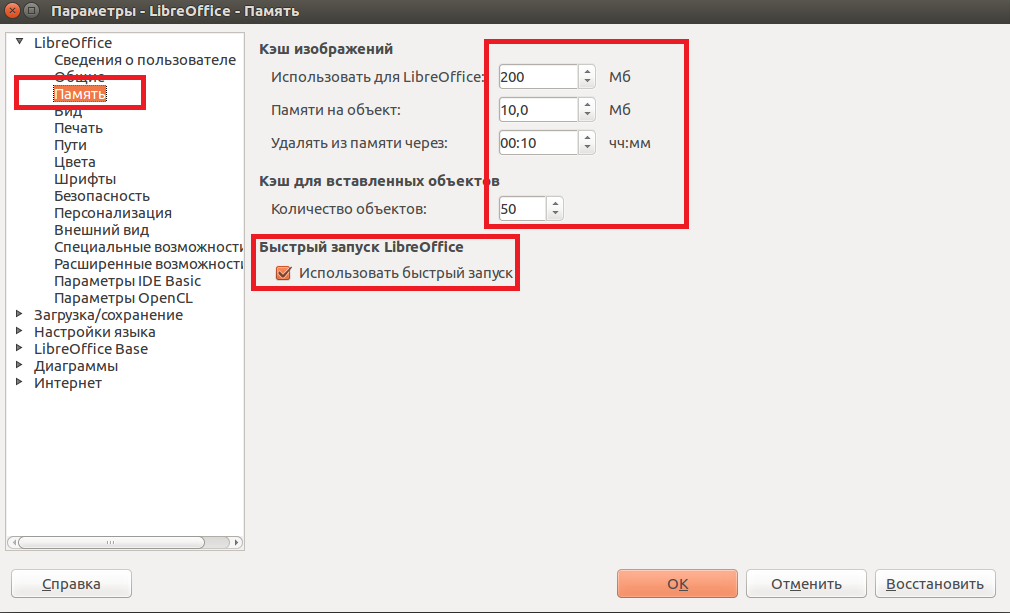1010x613 pixels.
Task: Collapse the LibreOffice tree node
Action: click(19, 43)
